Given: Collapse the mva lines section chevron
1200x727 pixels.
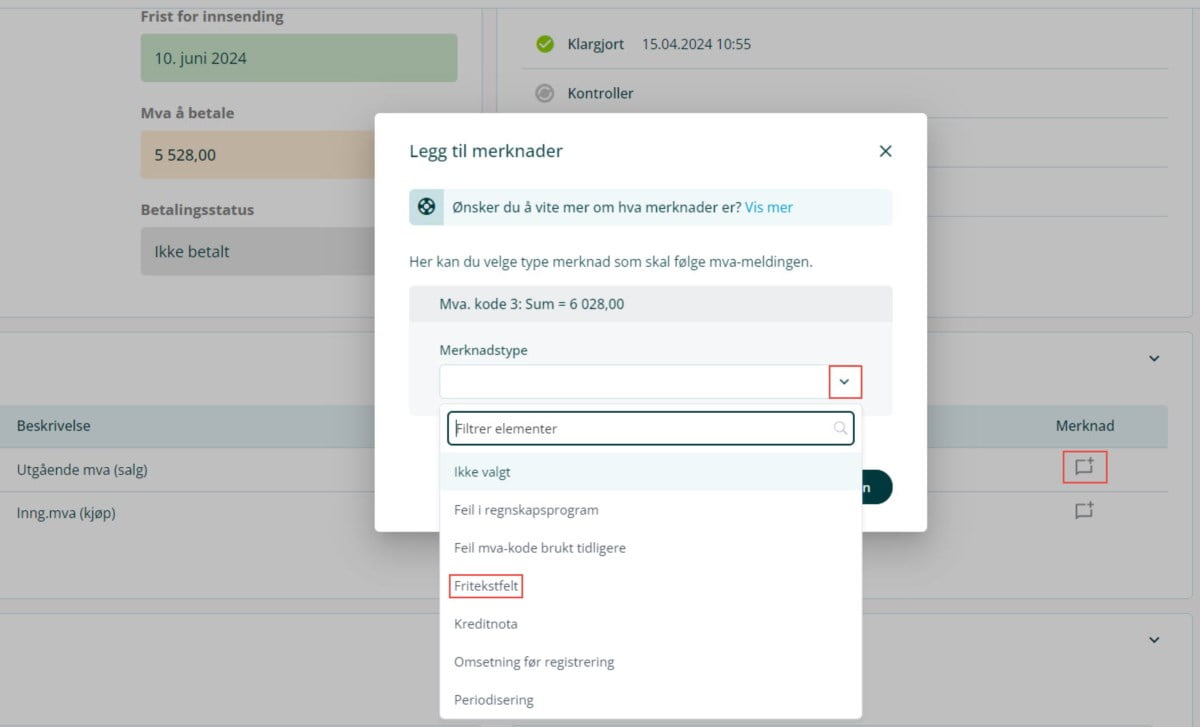Looking at the screenshot, I should pyautogui.click(x=1154, y=358).
